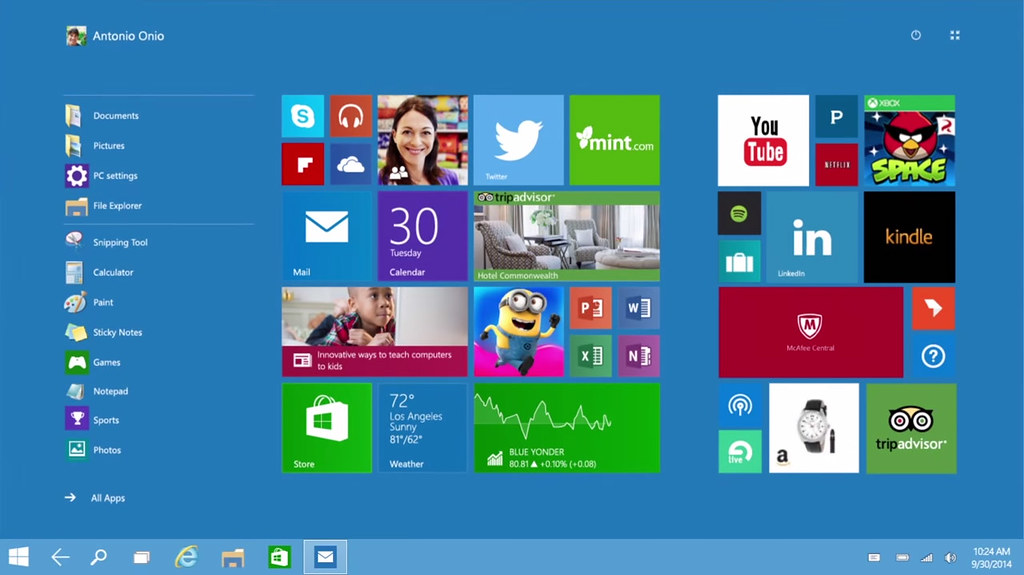Open the PowerPoint tile
This screenshot has height=575, width=1024.
click(590, 308)
